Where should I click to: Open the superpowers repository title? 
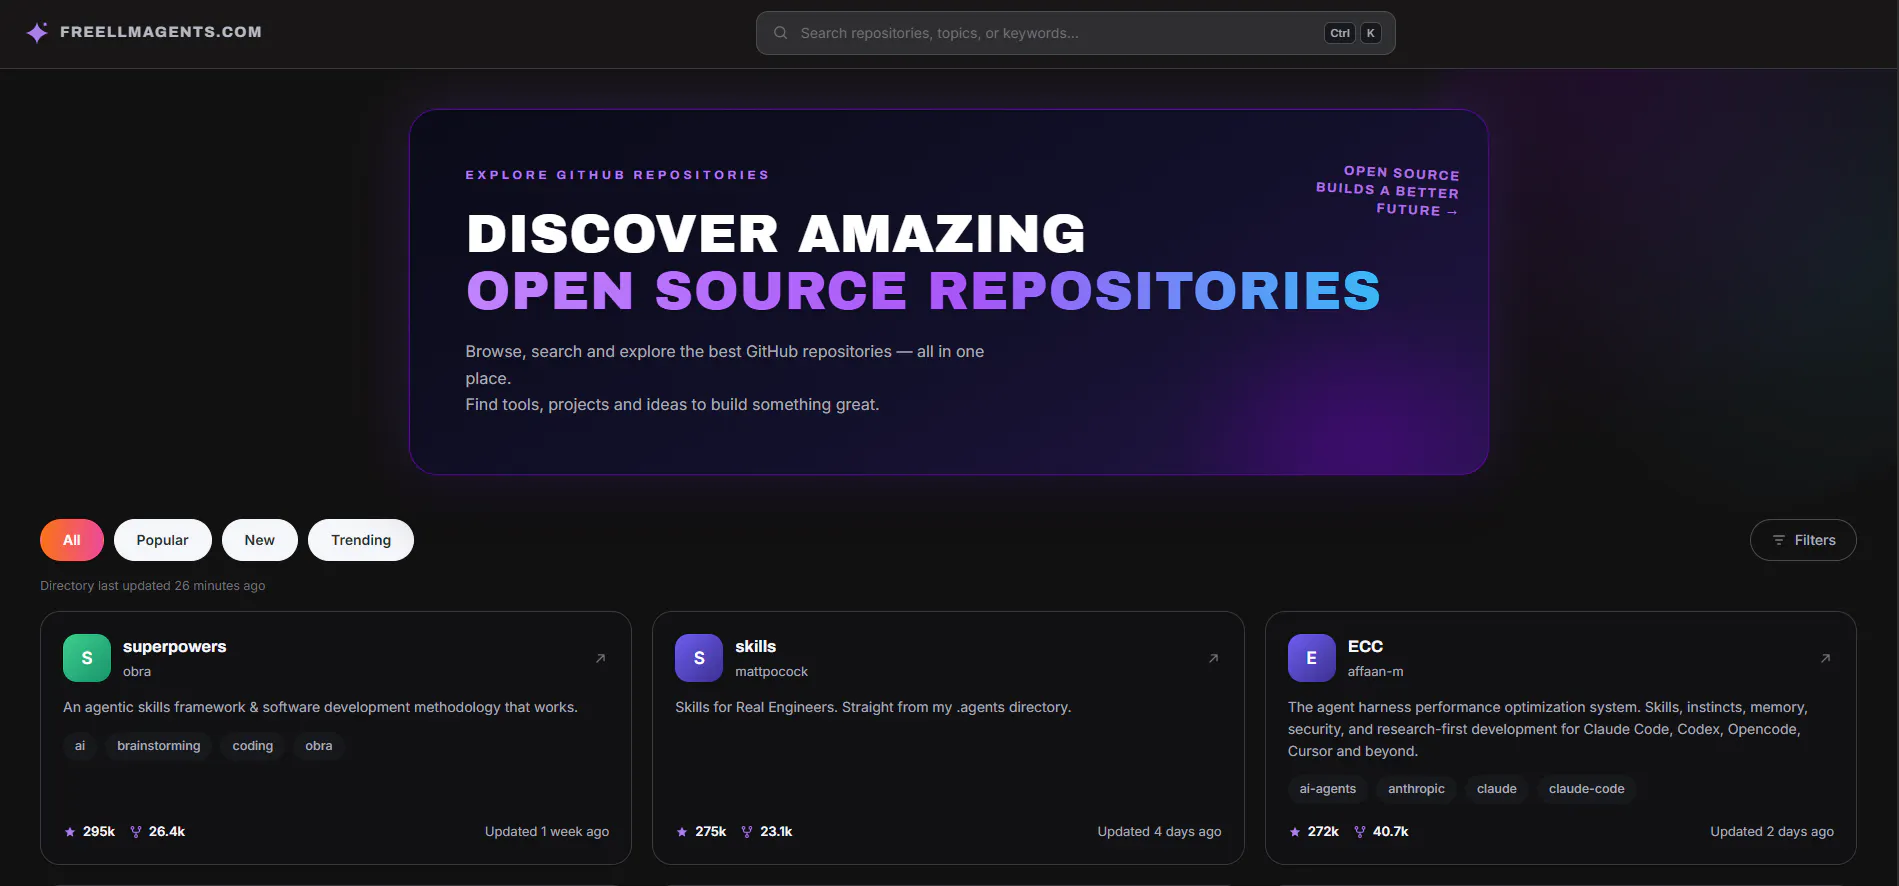click(x=175, y=647)
